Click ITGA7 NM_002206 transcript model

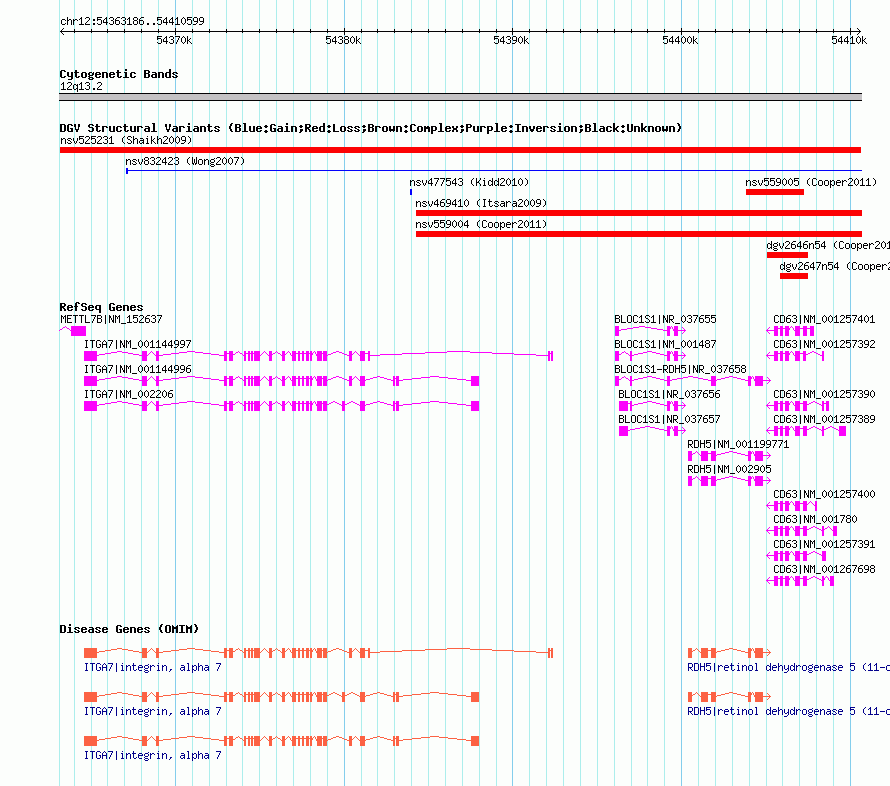pyautogui.click(x=282, y=406)
